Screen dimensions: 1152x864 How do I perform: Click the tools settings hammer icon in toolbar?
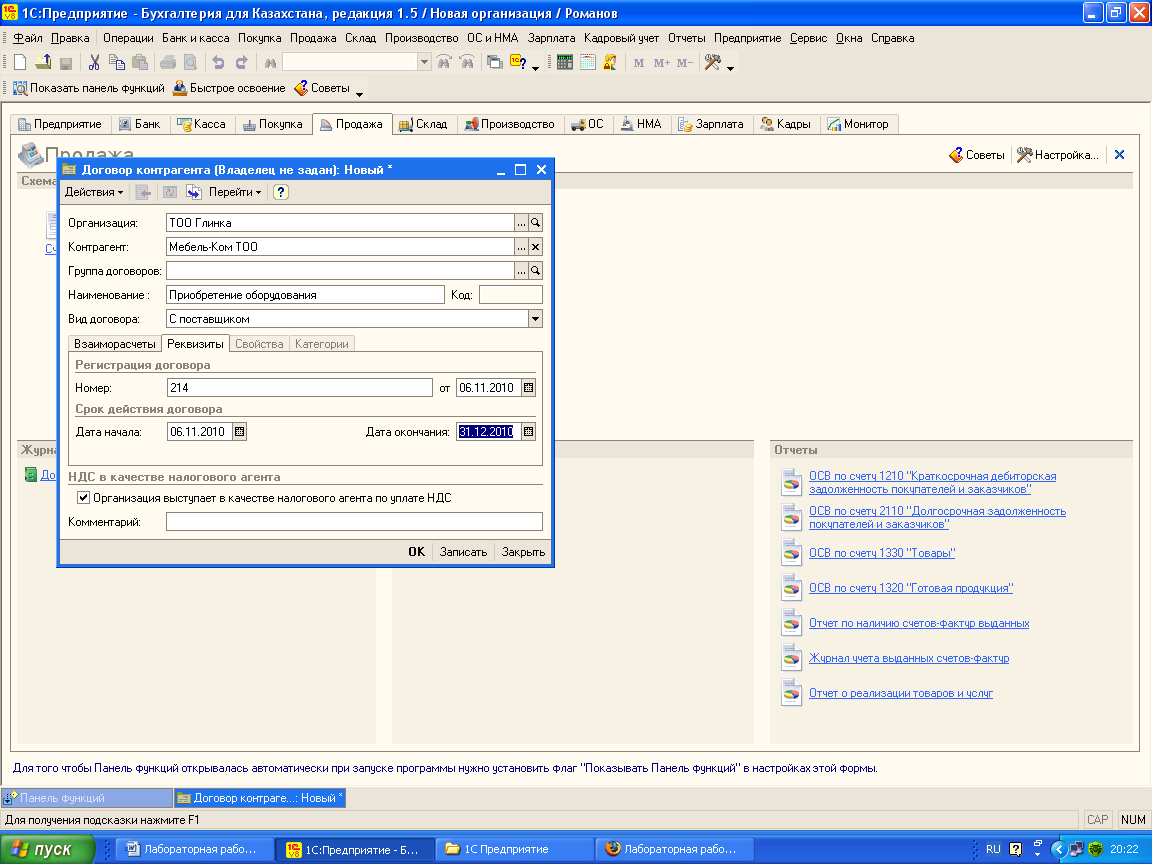coord(713,62)
